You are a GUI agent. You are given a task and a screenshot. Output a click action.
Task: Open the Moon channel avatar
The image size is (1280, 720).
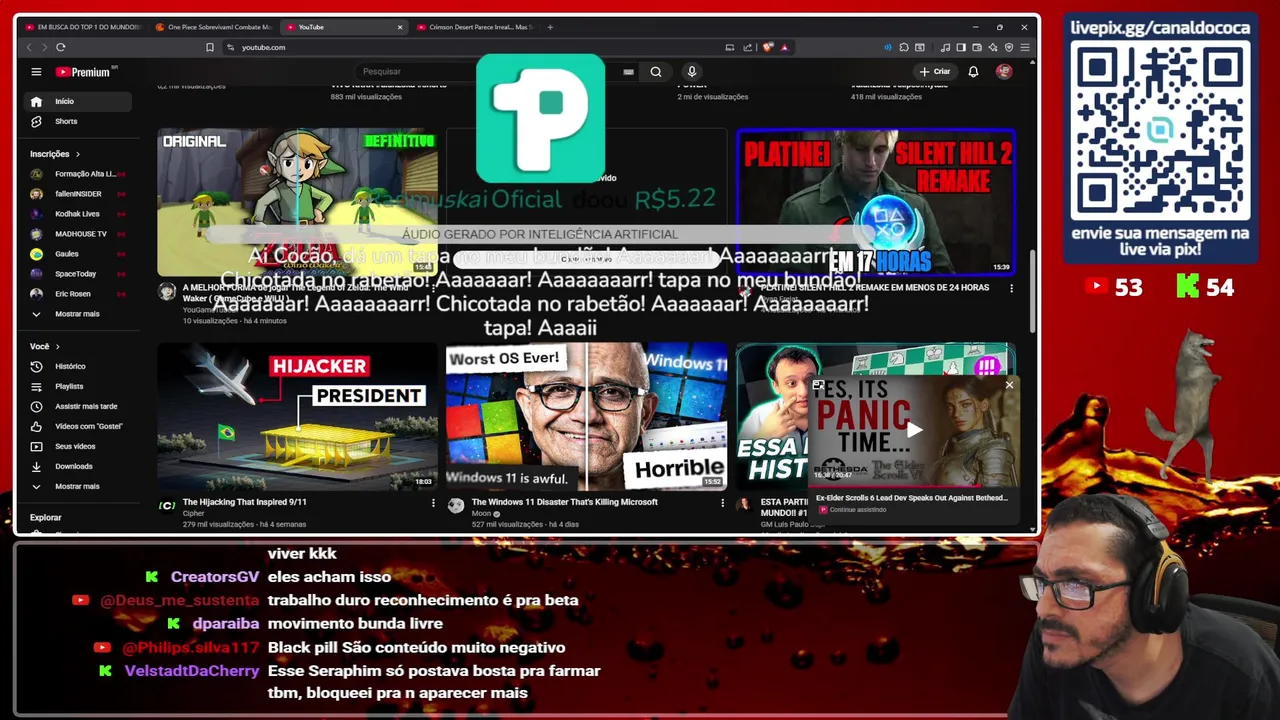point(456,506)
